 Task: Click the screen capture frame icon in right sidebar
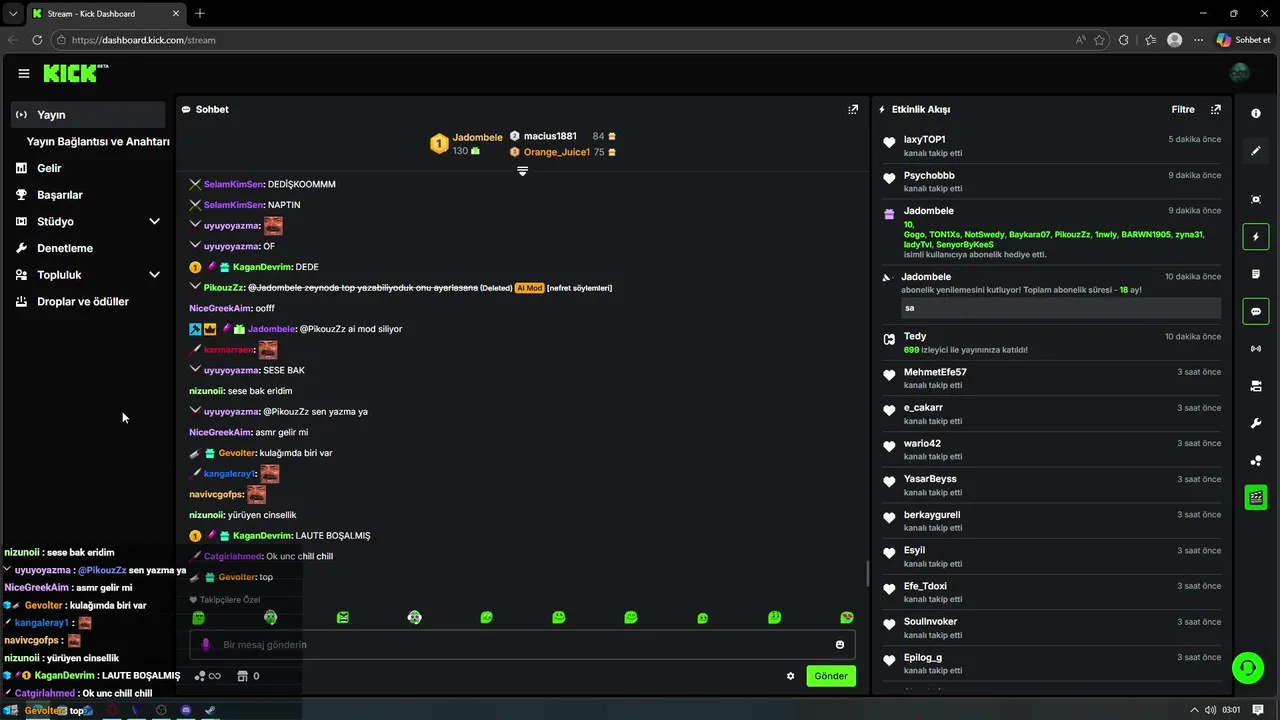1256,199
